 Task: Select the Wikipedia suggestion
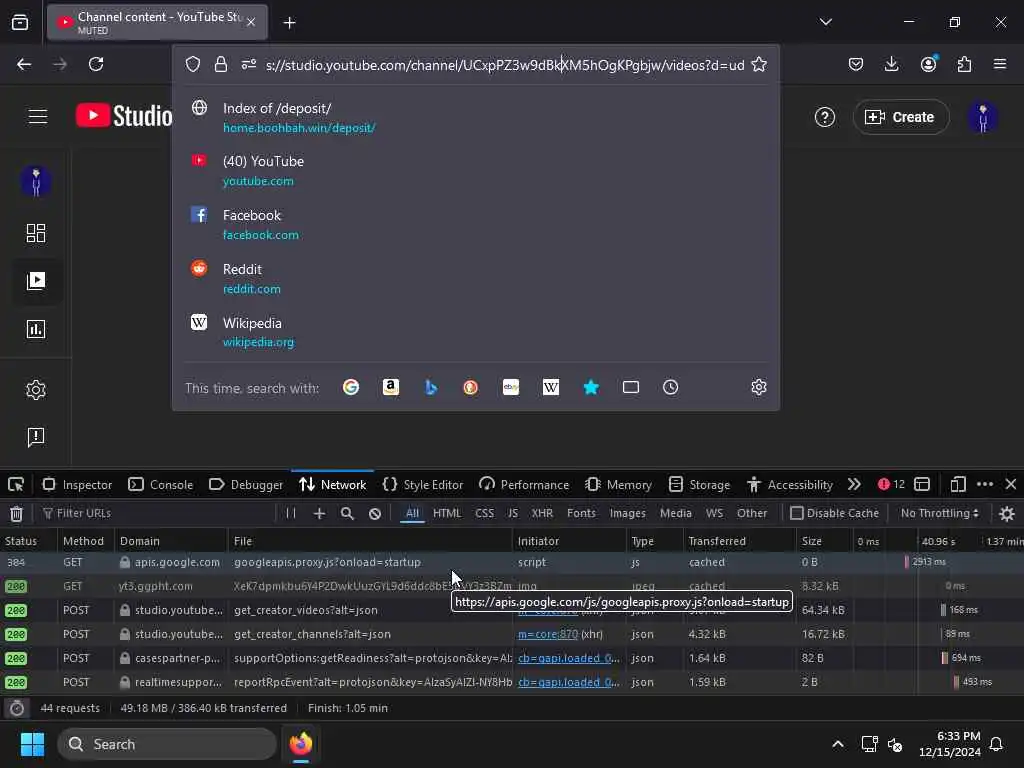coord(475,332)
